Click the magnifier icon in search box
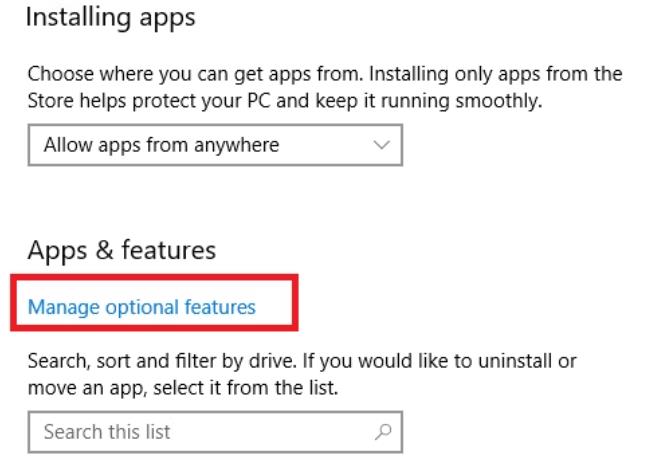 pyautogui.click(x=383, y=432)
